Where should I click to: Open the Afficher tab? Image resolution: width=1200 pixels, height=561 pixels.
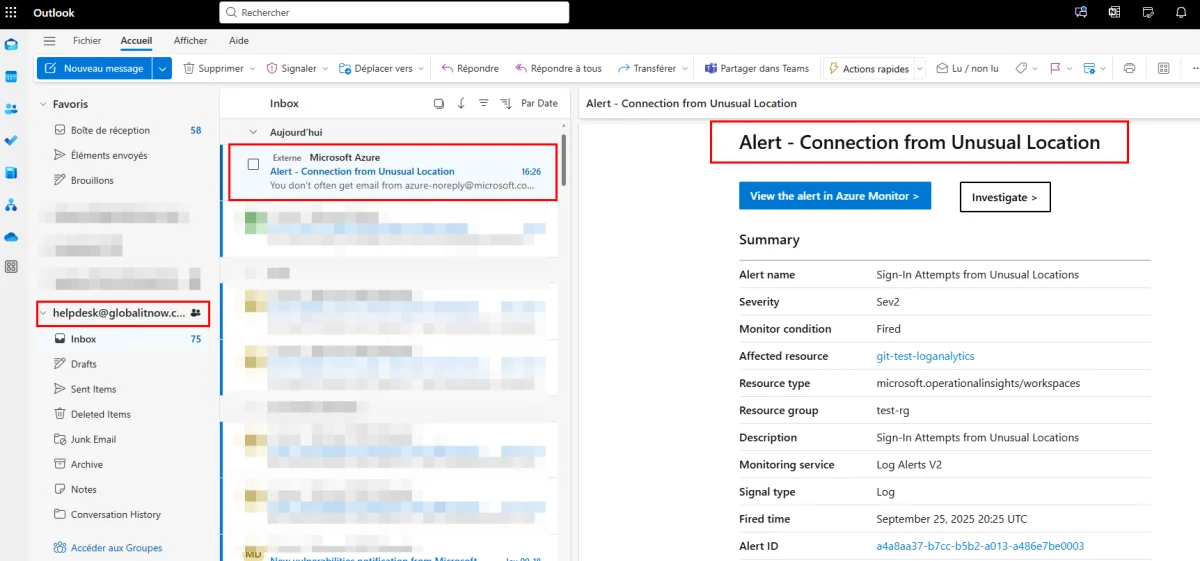point(190,41)
